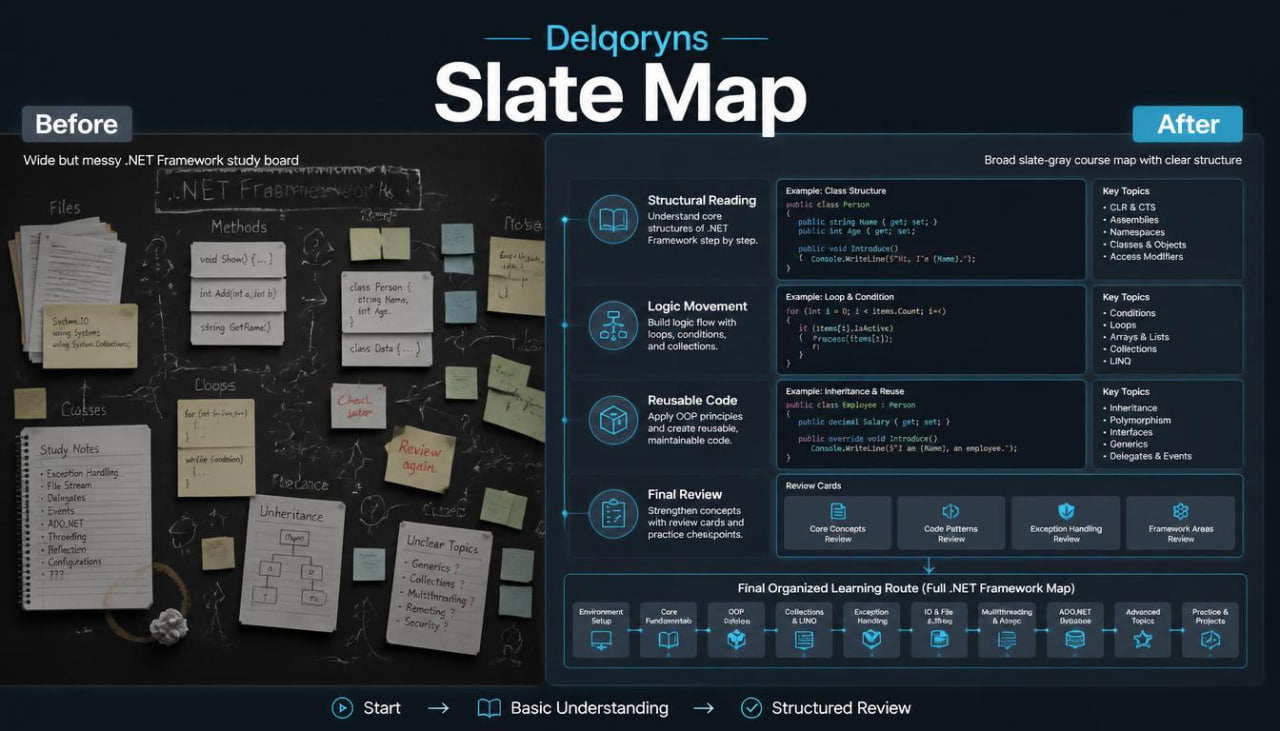Viewport: 1280px width, 731px height.
Task: Select Classes & Objects key topic
Action: 1148,244
